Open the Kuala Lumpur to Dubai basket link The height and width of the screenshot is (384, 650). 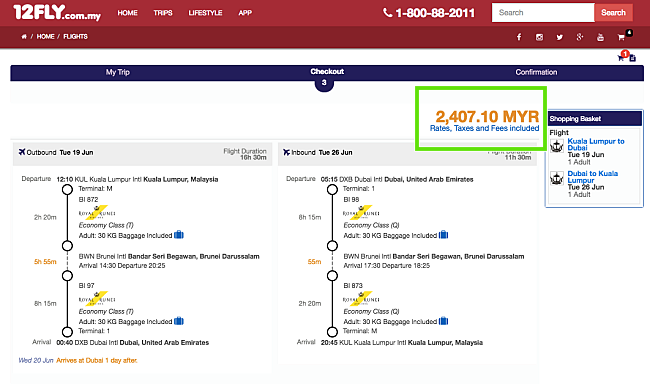(596, 144)
